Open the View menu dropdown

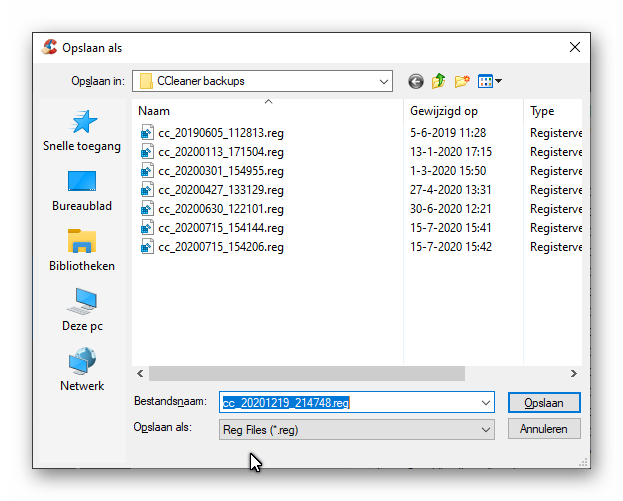tap(490, 81)
